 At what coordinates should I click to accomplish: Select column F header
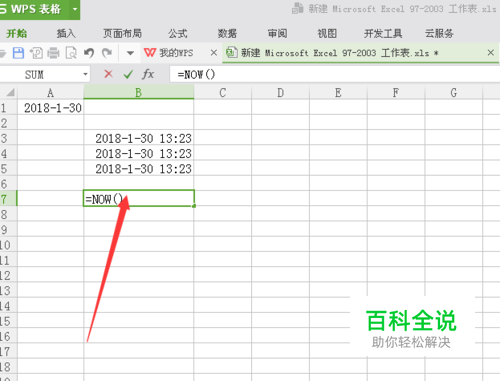[x=396, y=92]
